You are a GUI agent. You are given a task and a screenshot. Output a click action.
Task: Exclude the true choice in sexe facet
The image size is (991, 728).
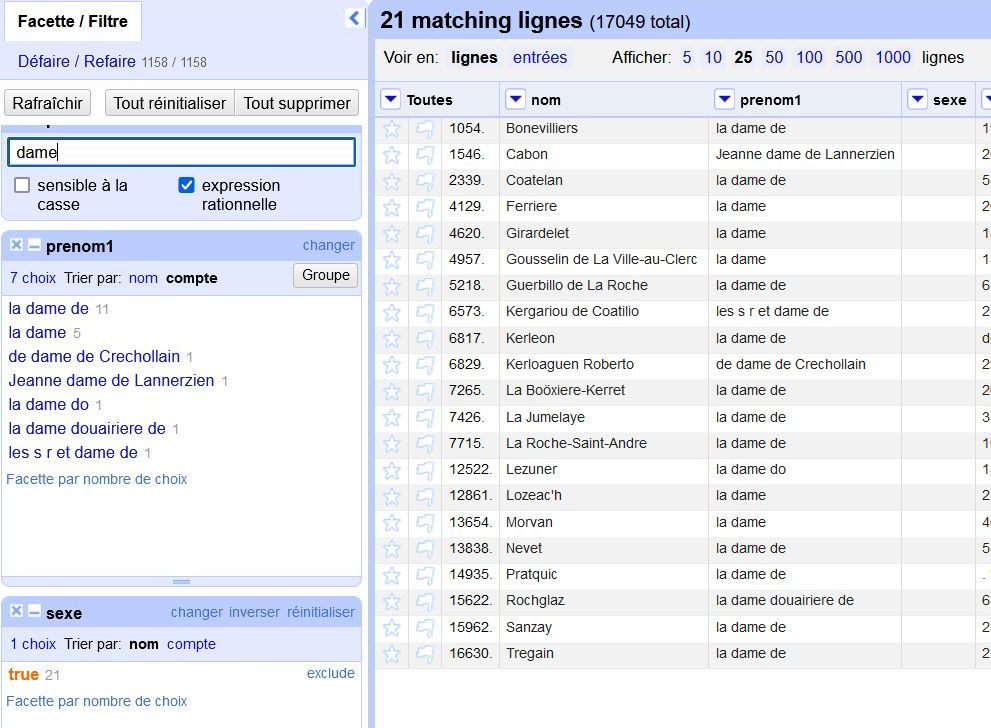click(331, 673)
